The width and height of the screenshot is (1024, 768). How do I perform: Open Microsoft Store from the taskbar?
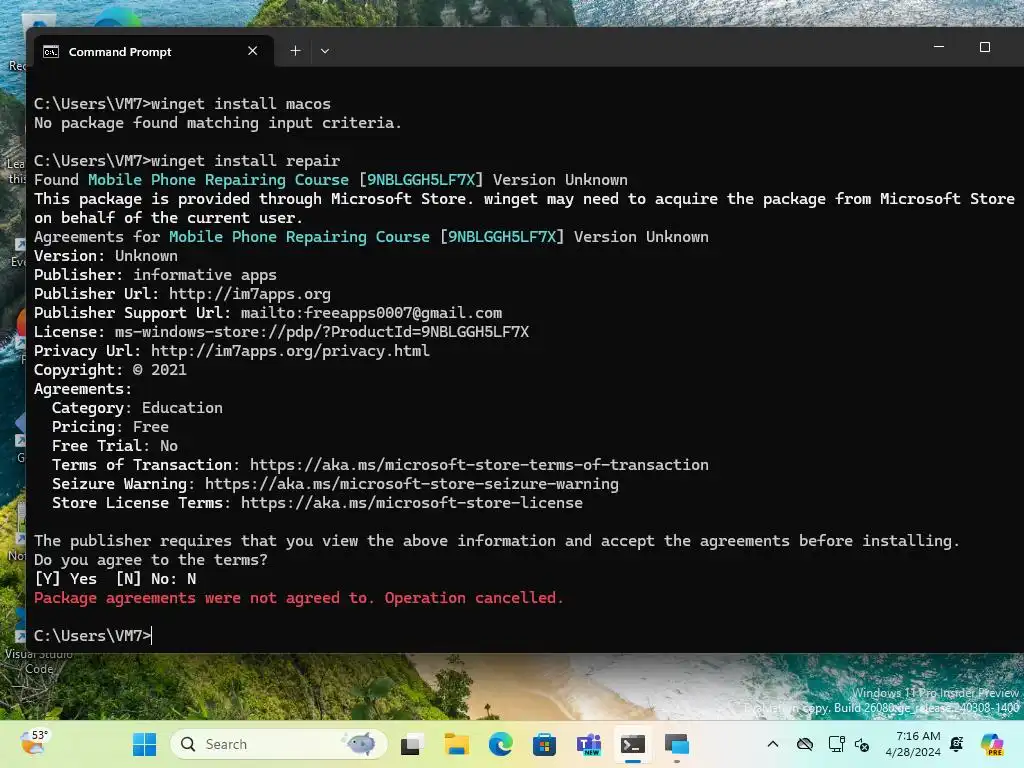click(x=544, y=744)
